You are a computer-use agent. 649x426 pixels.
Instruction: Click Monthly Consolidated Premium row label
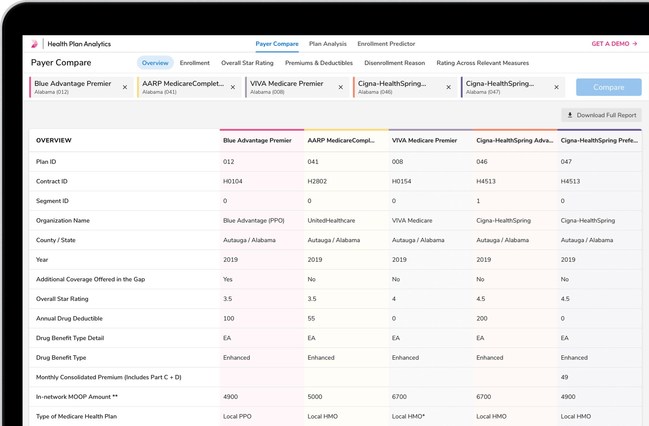tap(108, 377)
